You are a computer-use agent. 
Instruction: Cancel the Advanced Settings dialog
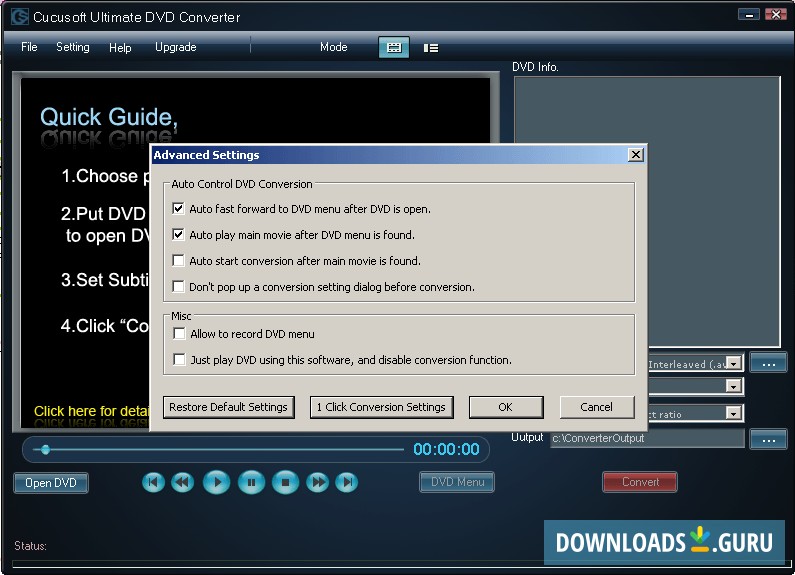pyautogui.click(x=597, y=407)
